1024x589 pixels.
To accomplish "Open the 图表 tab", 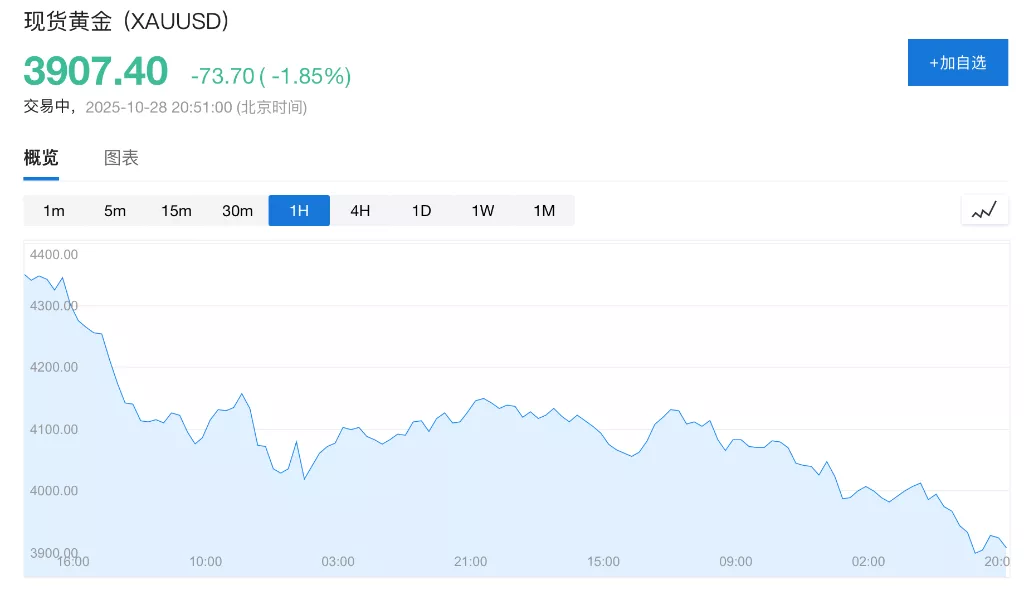I will pos(121,158).
